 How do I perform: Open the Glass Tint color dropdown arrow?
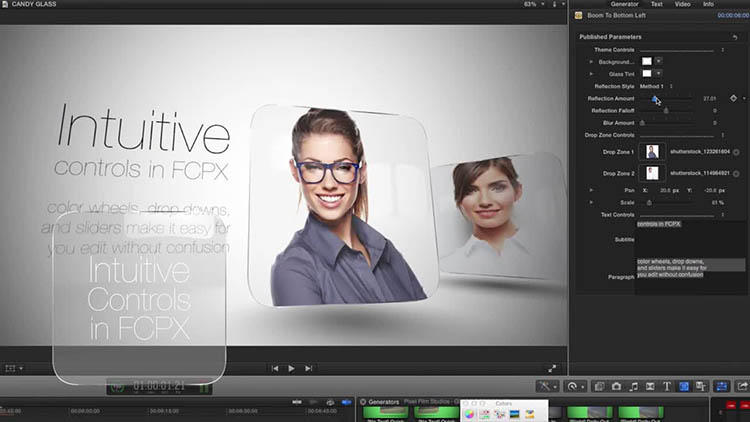pos(659,74)
